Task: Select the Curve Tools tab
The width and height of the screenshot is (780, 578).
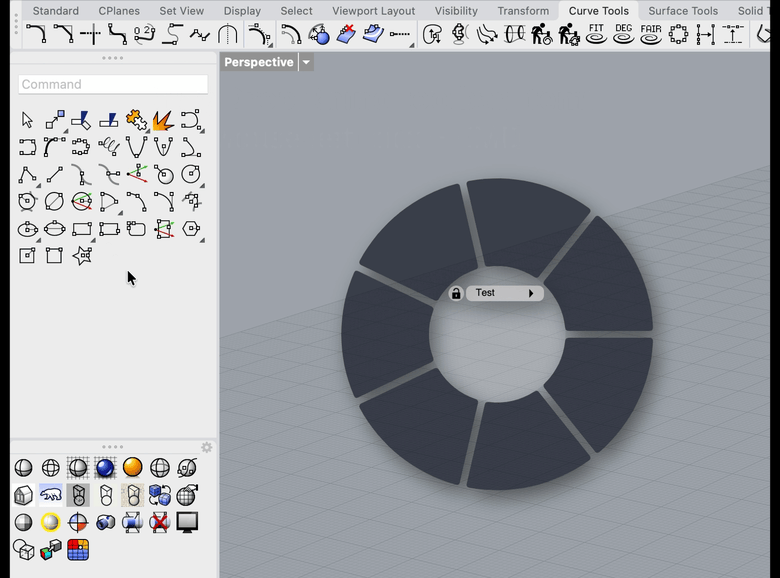Action: (x=598, y=10)
